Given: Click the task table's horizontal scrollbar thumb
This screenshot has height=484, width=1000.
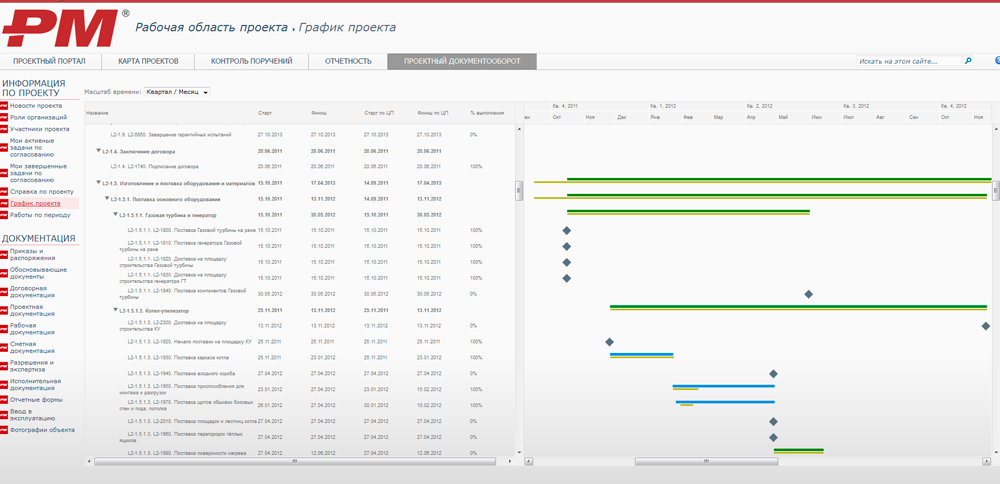Looking at the screenshot, I should click(x=295, y=461).
